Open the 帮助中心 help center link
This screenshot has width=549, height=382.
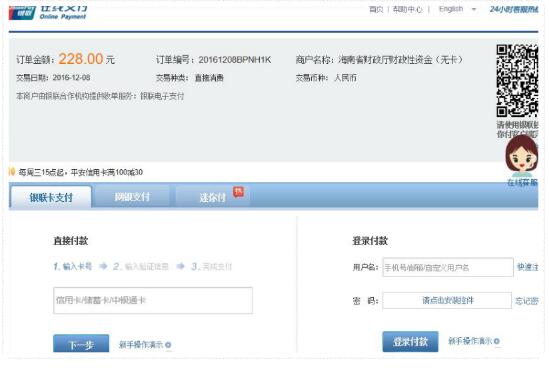coord(407,9)
